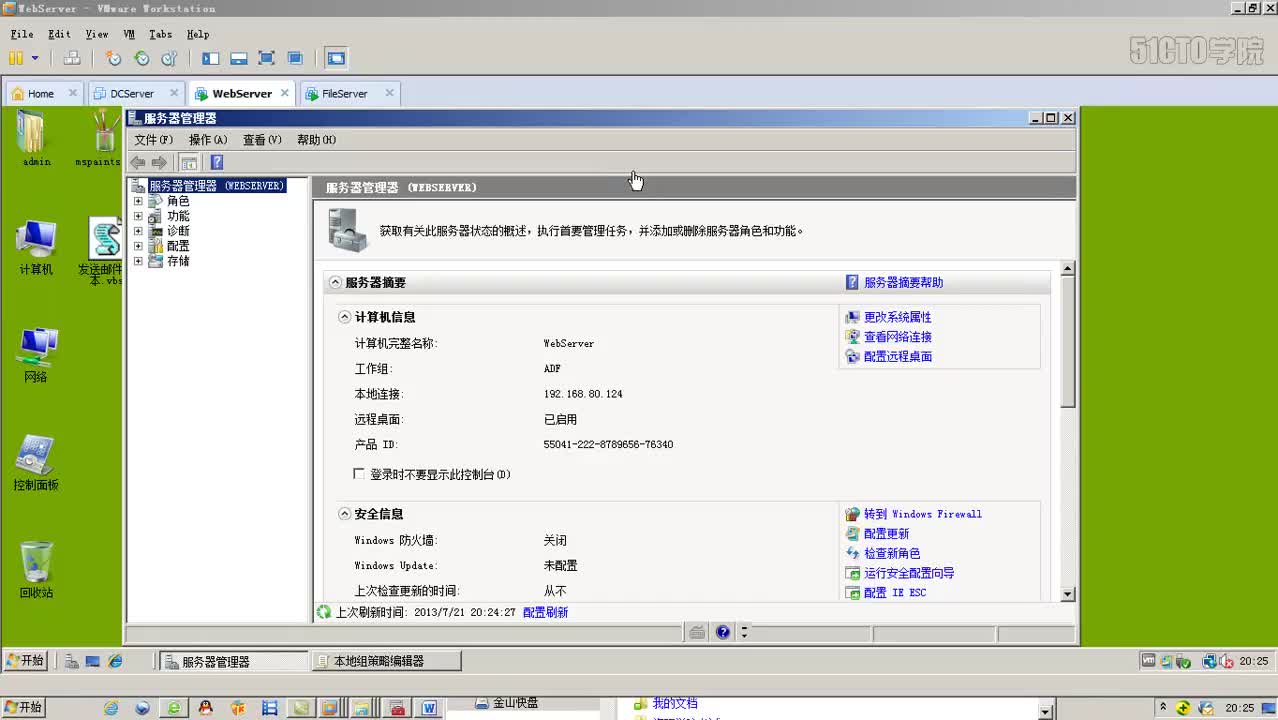This screenshot has height=720, width=1278.
Task: Click 运行安全配置向导 link
Action: tap(908, 573)
